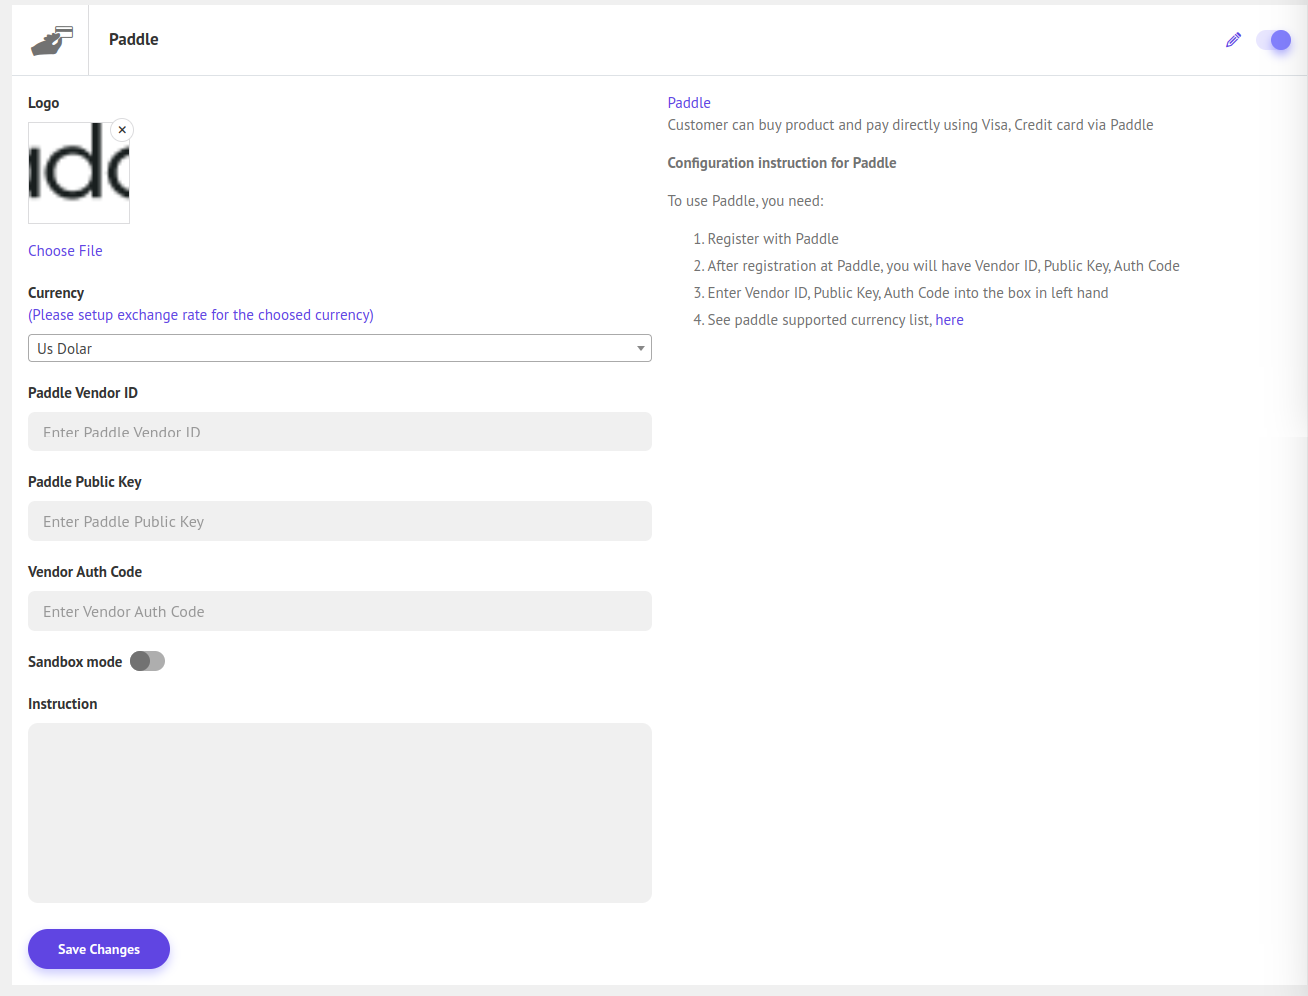Click the Sandbox mode label
Image resolution: width=1308 pixels, height=996 pixels.
[x=75, y=662]
